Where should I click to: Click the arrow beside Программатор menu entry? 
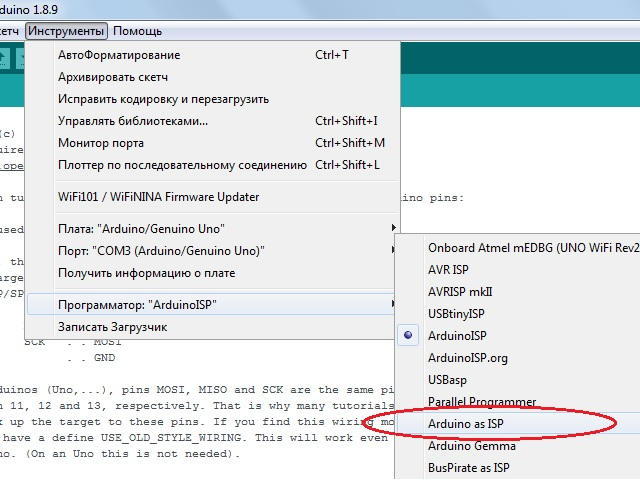393,303
